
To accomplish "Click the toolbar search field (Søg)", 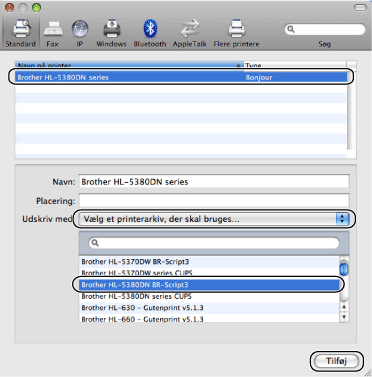I will click(x=325, y=29).
